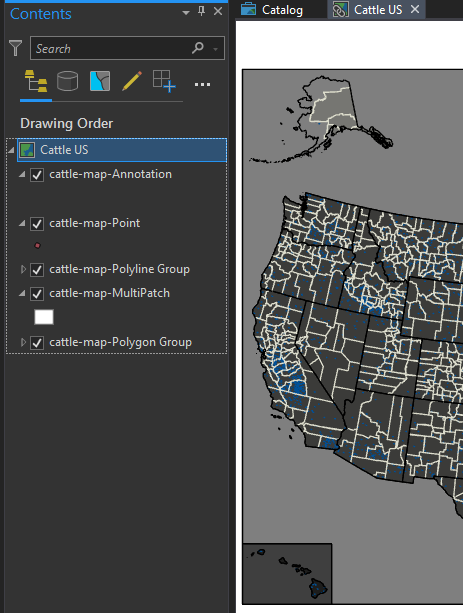Image resolution: width=463 pixels, height=613 pixels.
Task: Click the filter funnel icon
Action: tap(16, 48)
